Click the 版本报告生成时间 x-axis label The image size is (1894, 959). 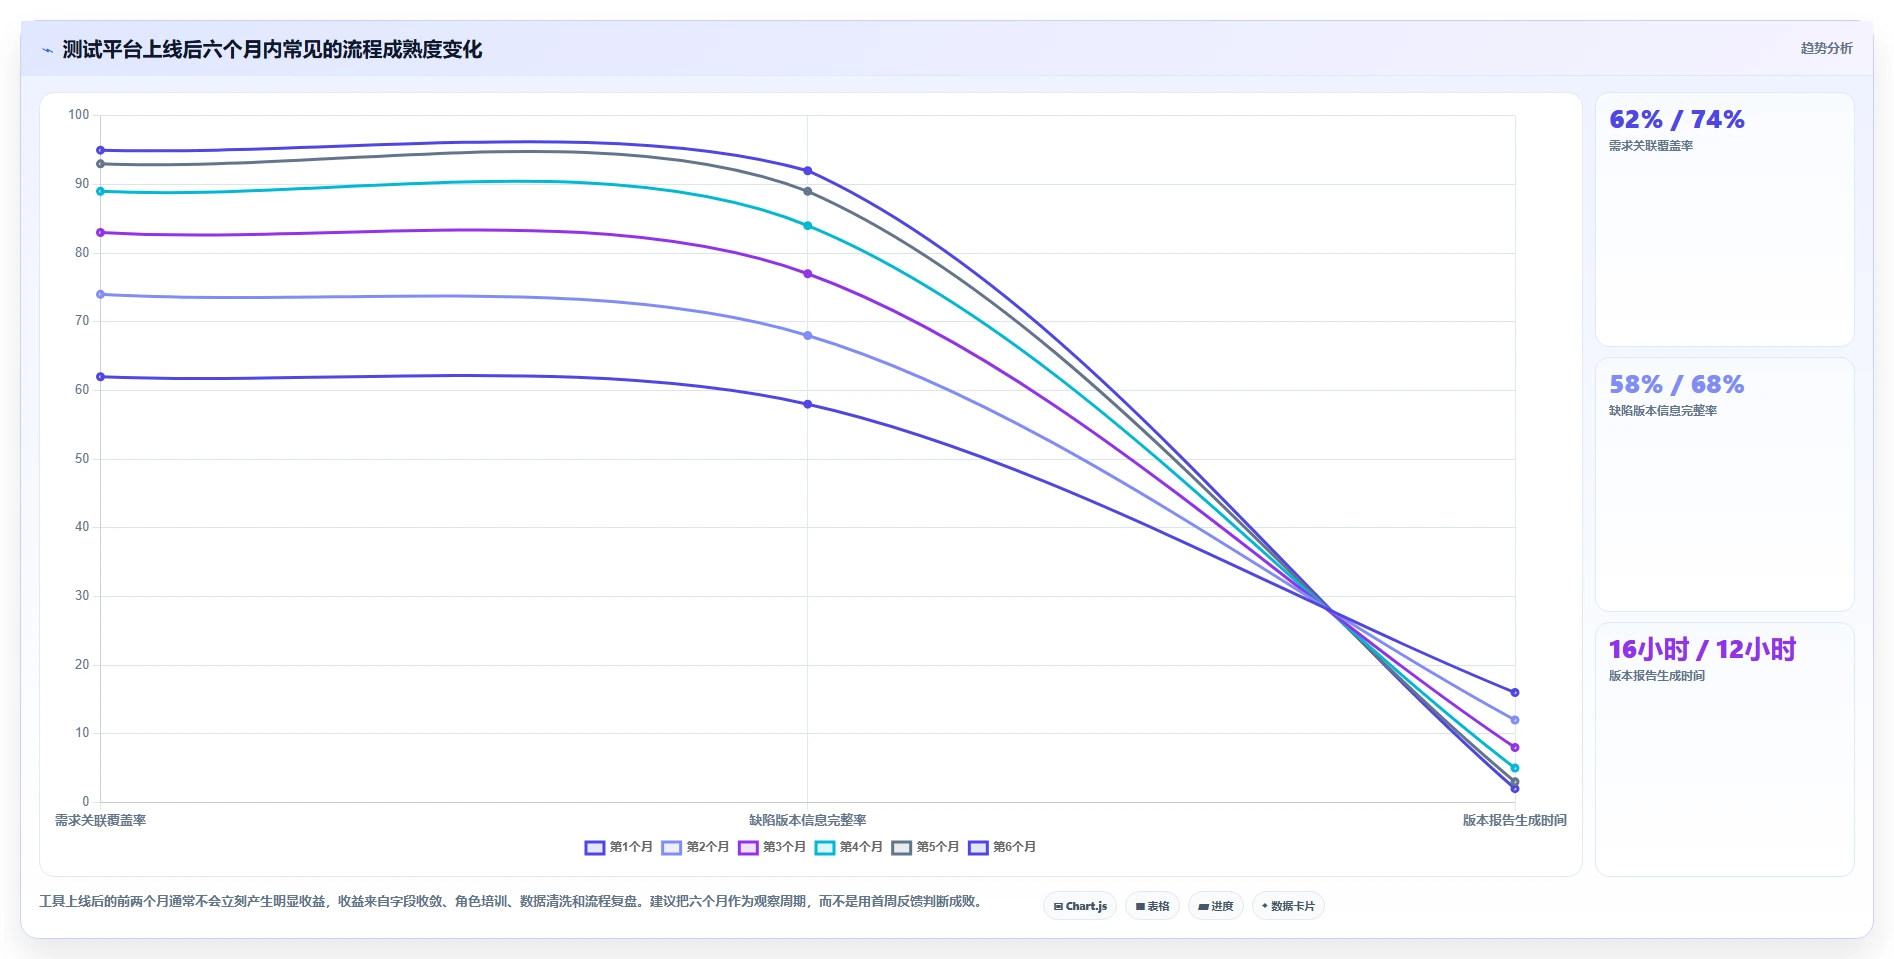(x=1514, y=820)
